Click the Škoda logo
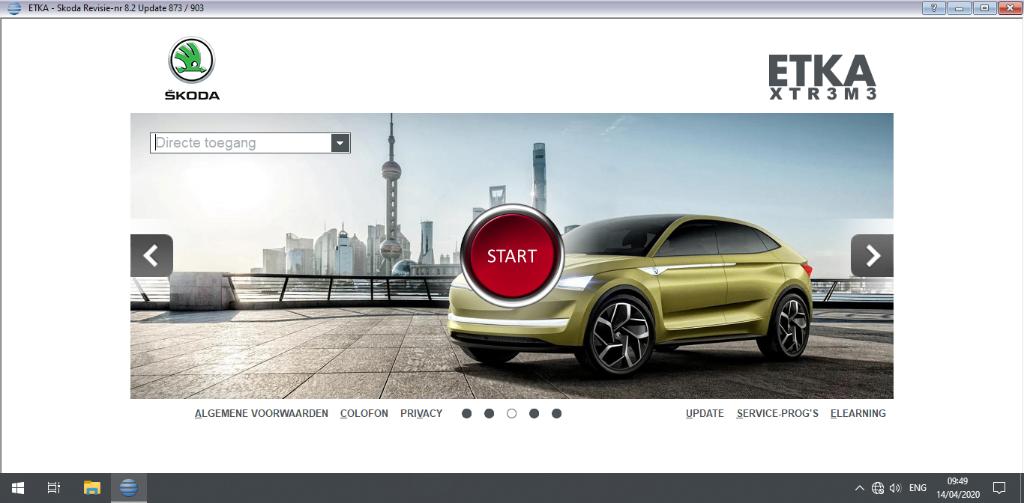This screenshot has height=503, width=1024. 191,68
